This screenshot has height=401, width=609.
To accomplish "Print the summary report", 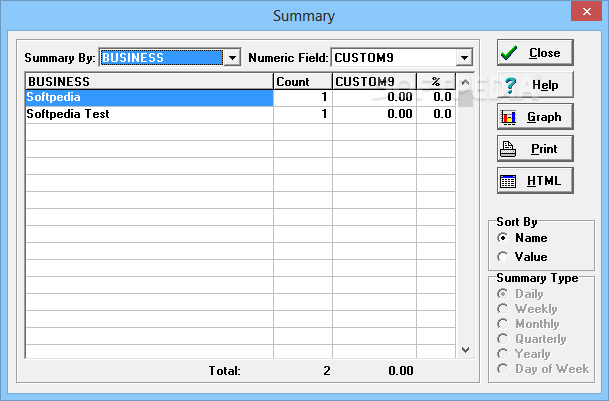I will pyautogui.click(x=535, y=148).
